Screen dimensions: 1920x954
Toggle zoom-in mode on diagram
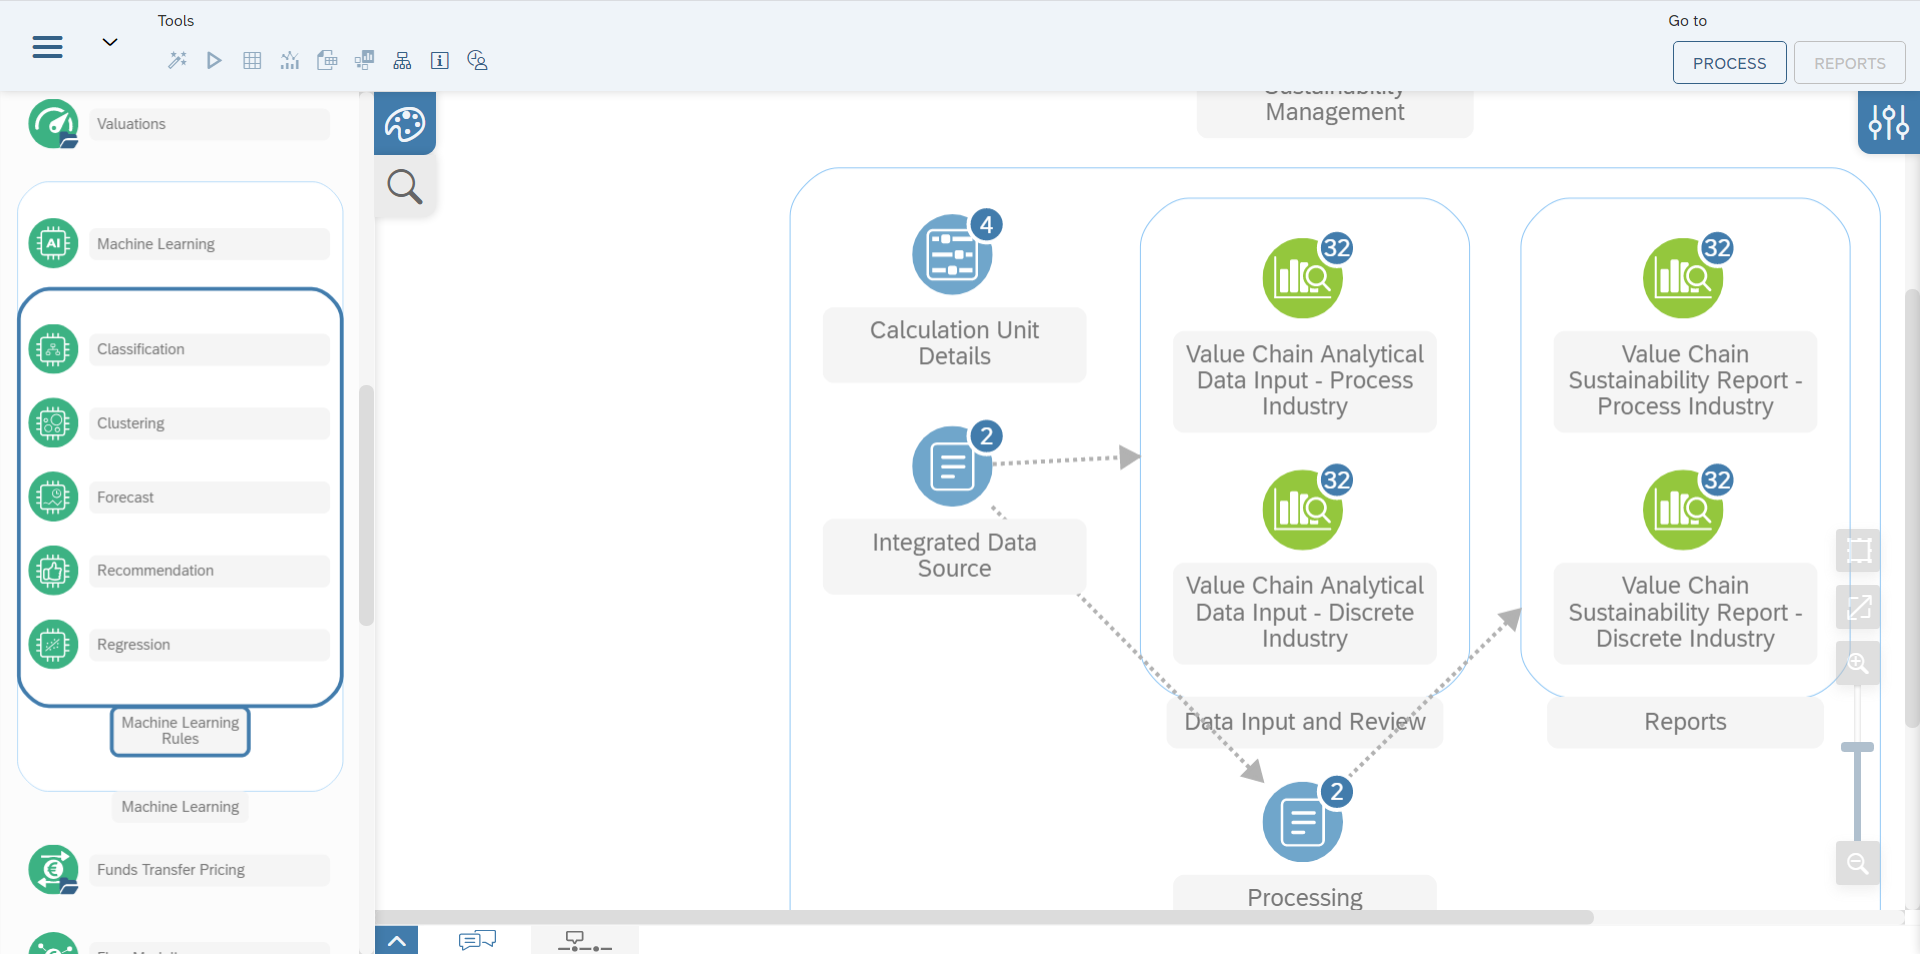click(1858, 663)
